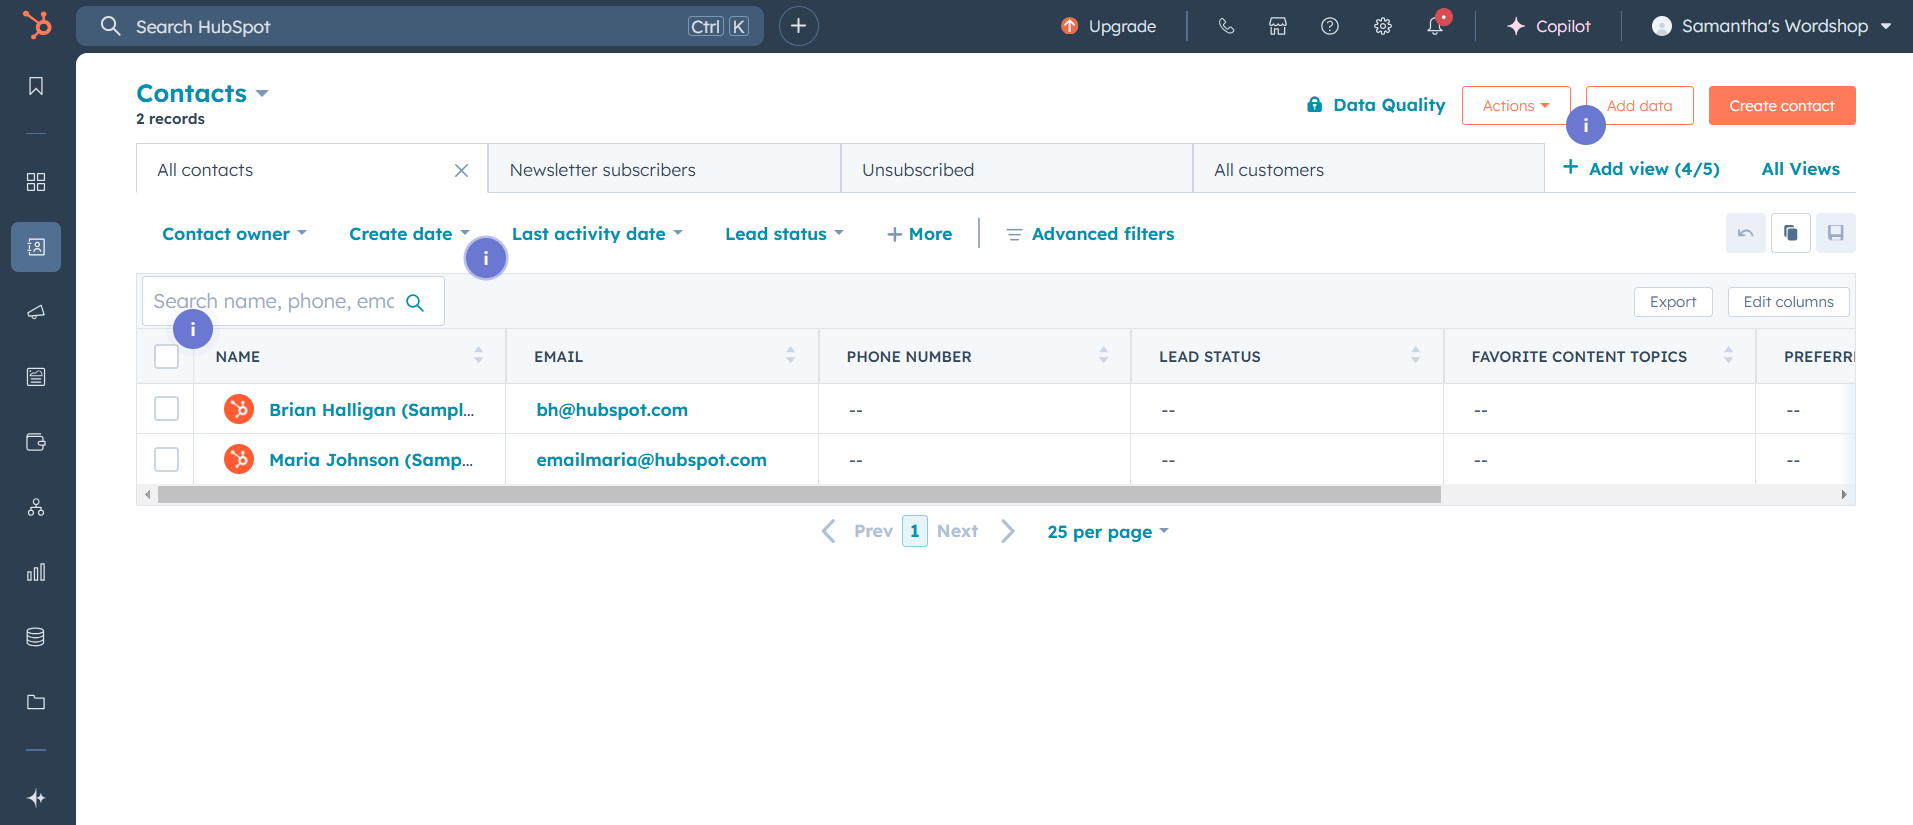Click the clone view copy icon

pyautogui.click(x=1791, y=233)
